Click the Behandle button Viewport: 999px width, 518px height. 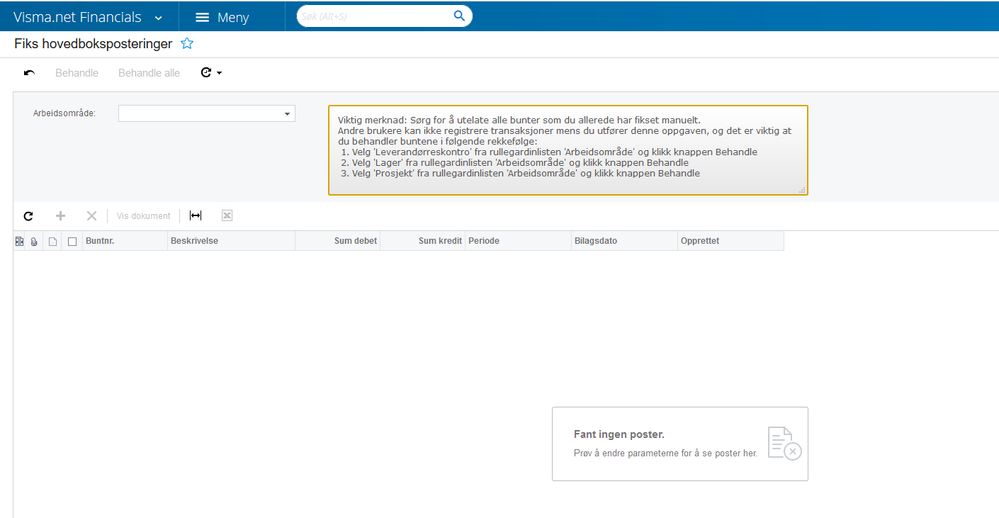(x=76, y=73)
